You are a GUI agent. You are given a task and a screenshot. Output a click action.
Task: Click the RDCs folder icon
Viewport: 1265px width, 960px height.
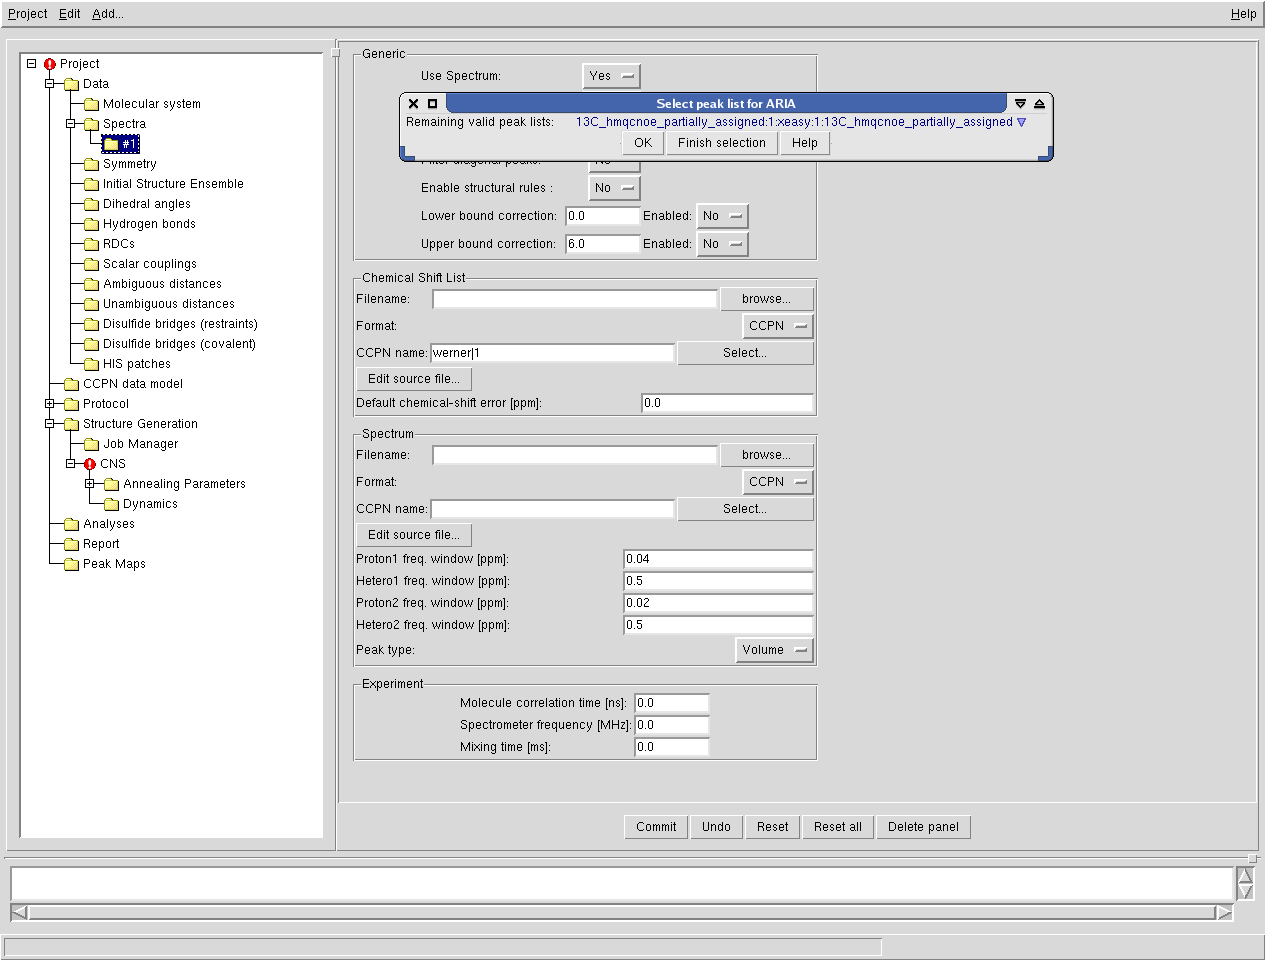point(91,244)
